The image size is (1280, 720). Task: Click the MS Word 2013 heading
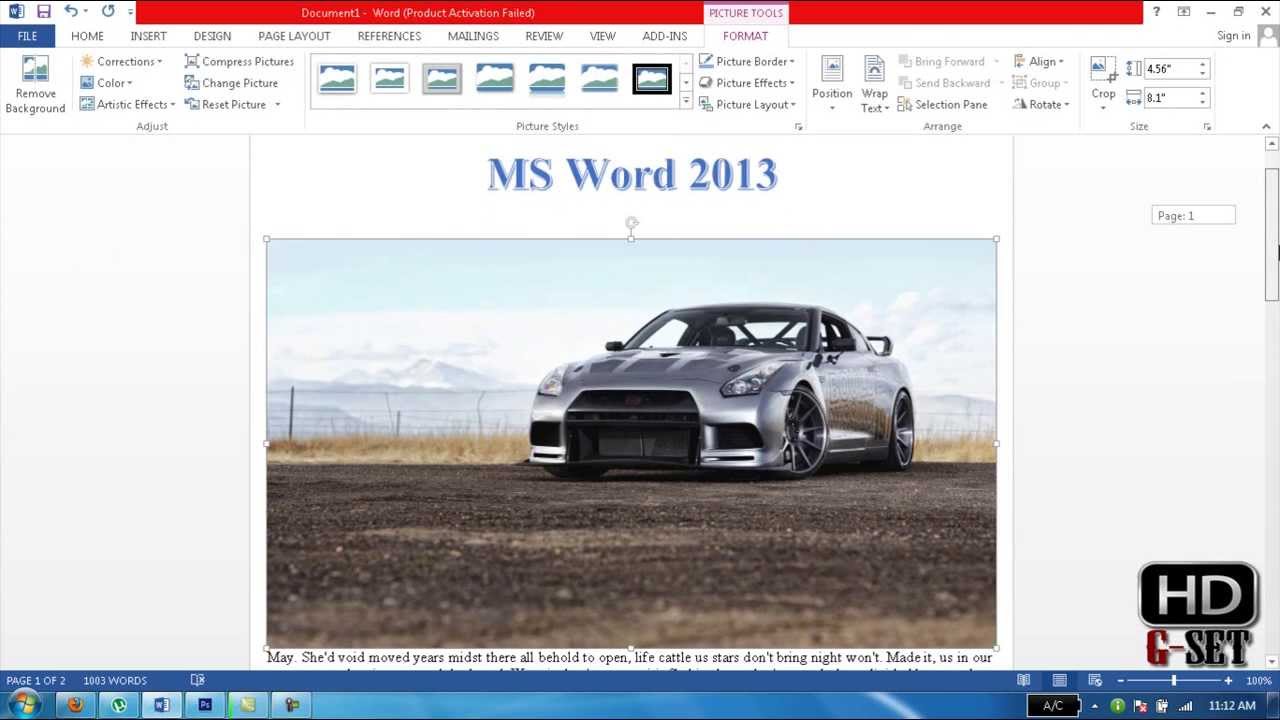coord(632,175)
